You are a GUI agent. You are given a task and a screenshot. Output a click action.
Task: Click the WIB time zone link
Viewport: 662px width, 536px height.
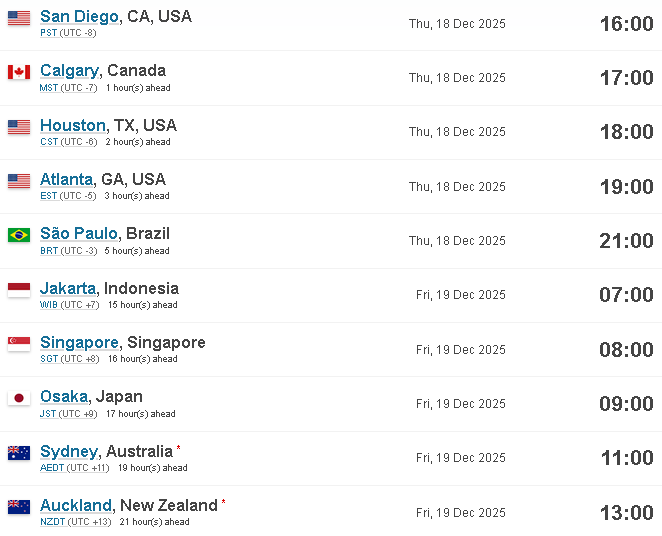(49, 305)
